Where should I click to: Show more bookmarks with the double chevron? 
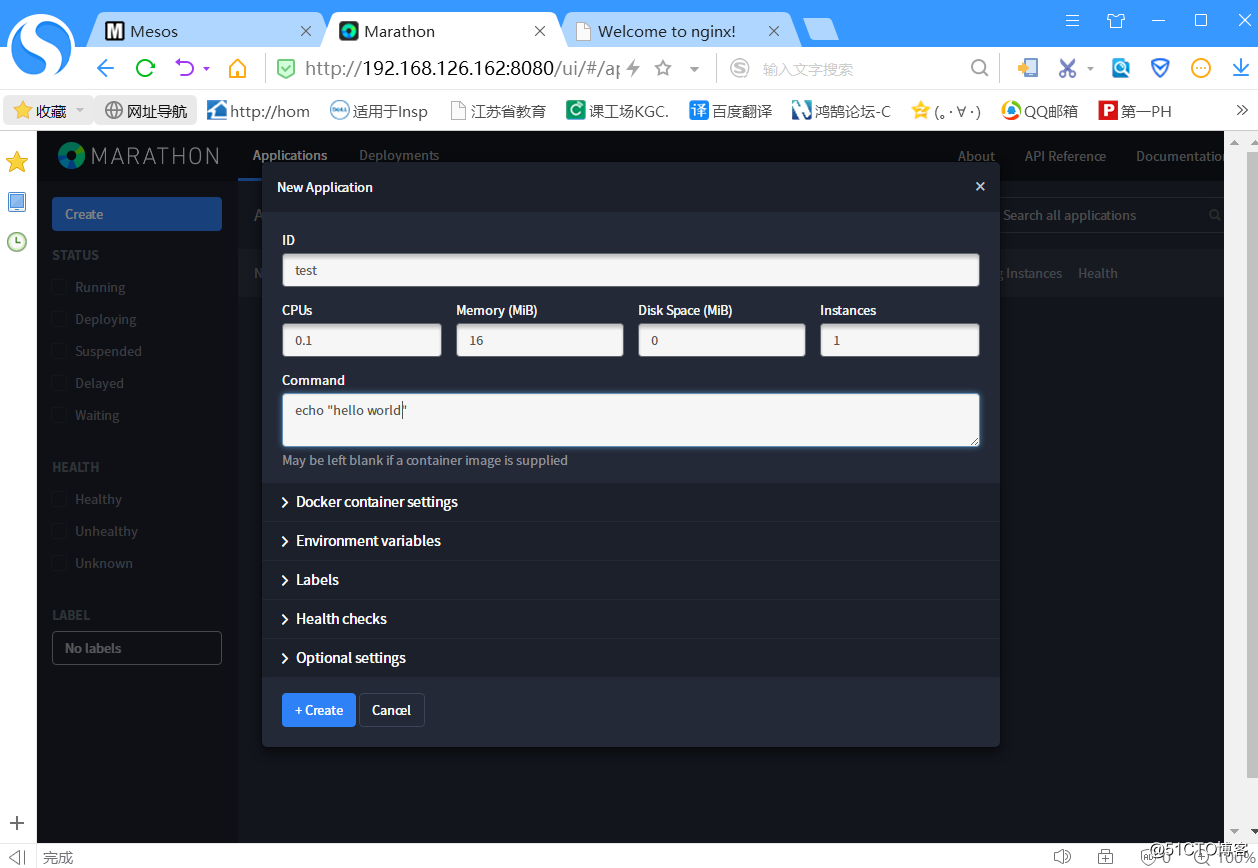coord(1242,110)
